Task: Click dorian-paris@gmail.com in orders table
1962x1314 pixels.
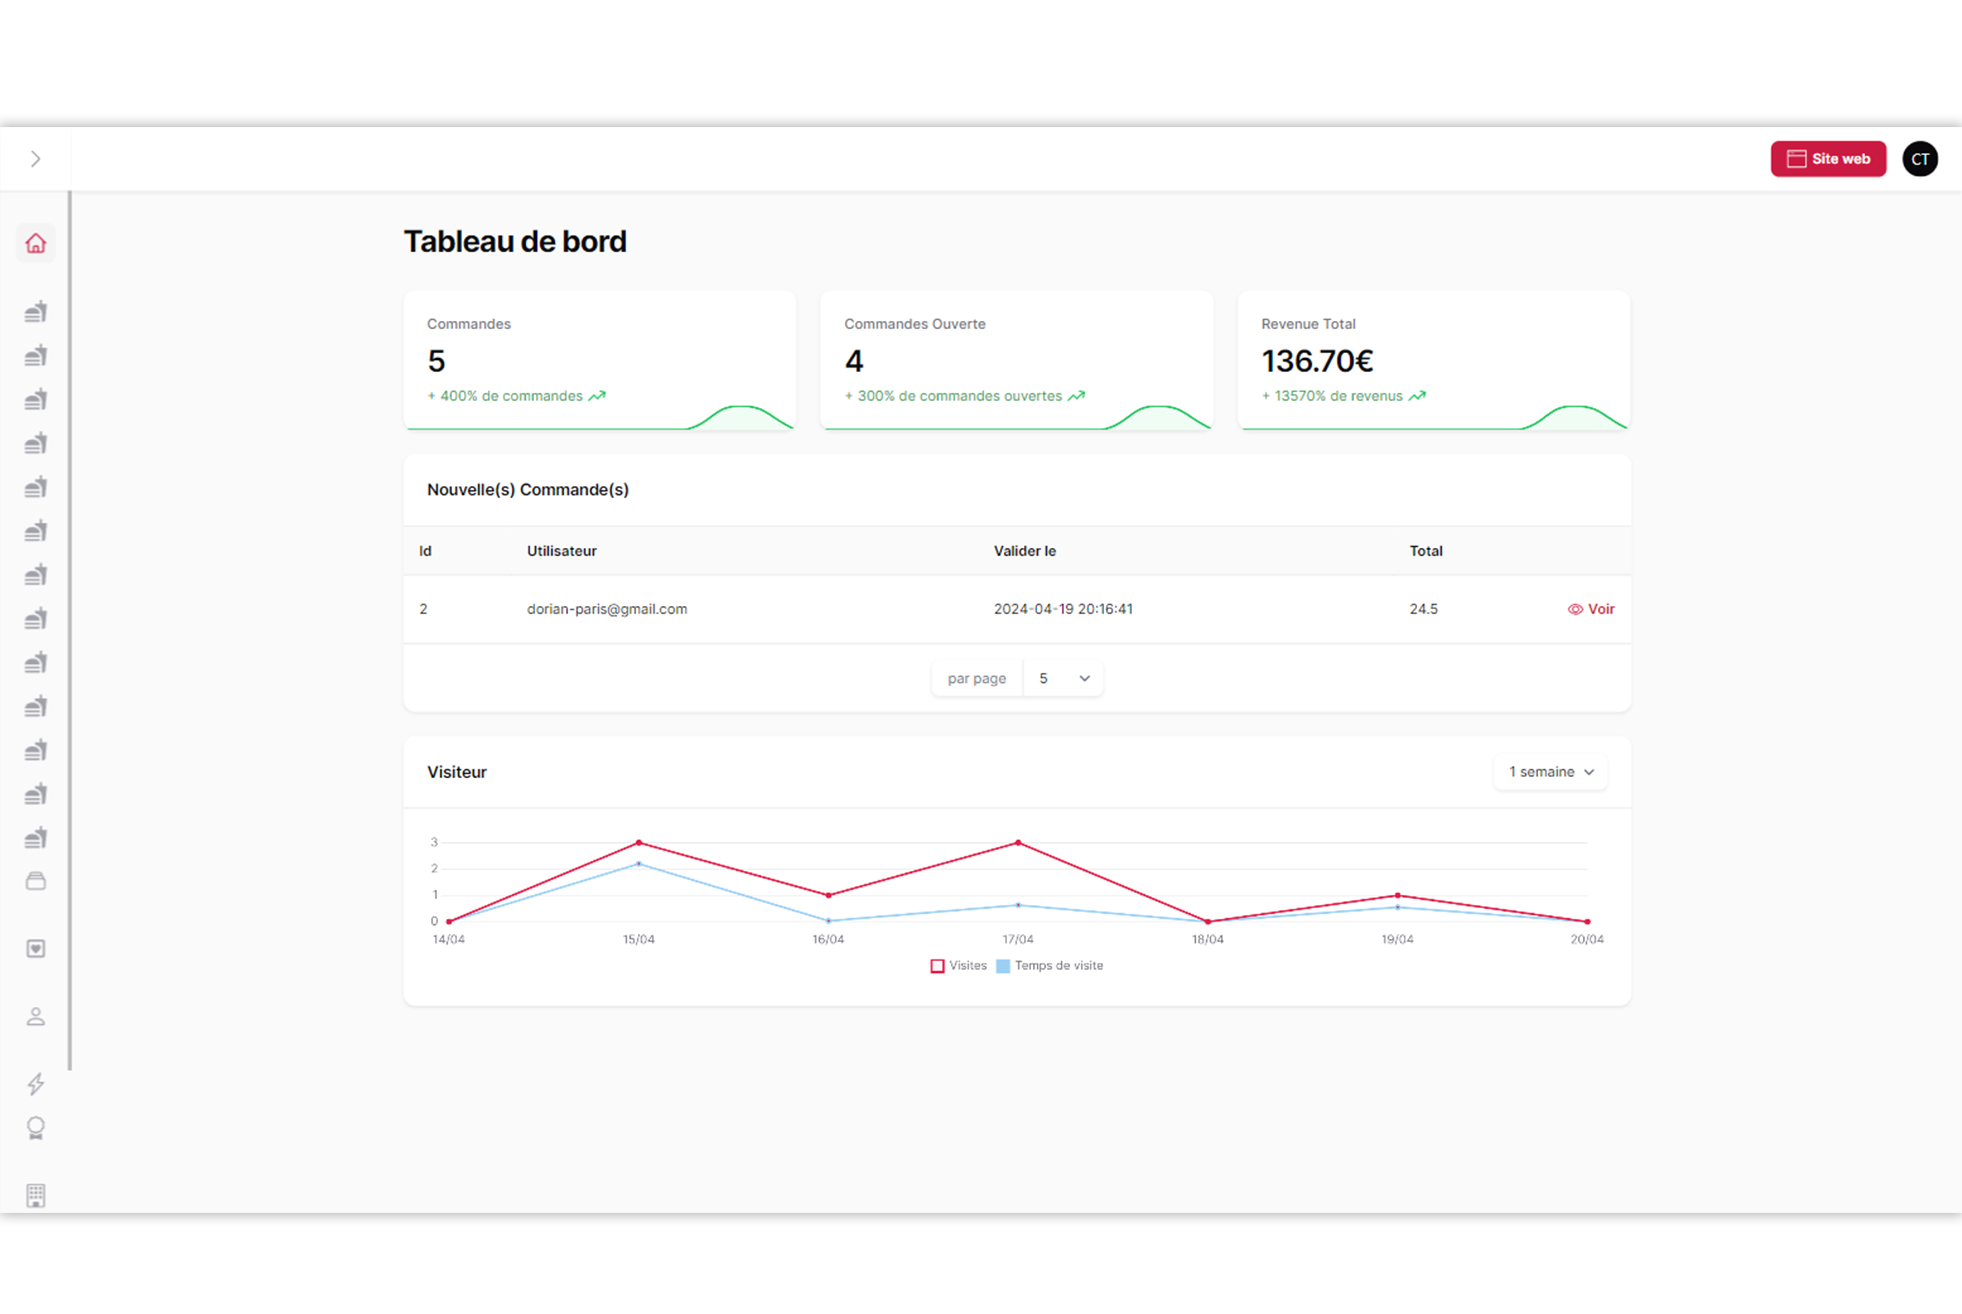Action: click(x=606, y=609)
